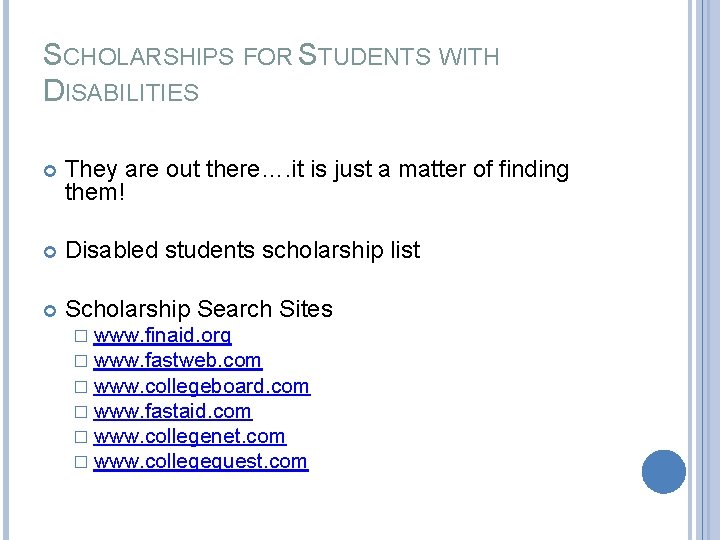Open the www.fastweb.com link
The image size is (720, 540).
[x=177, y=360]
